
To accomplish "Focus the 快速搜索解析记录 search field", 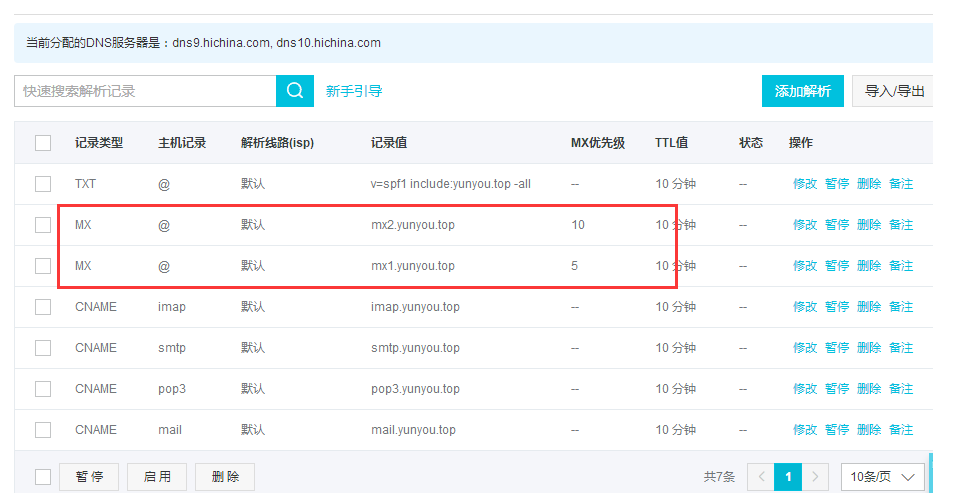I will [145, 91].
